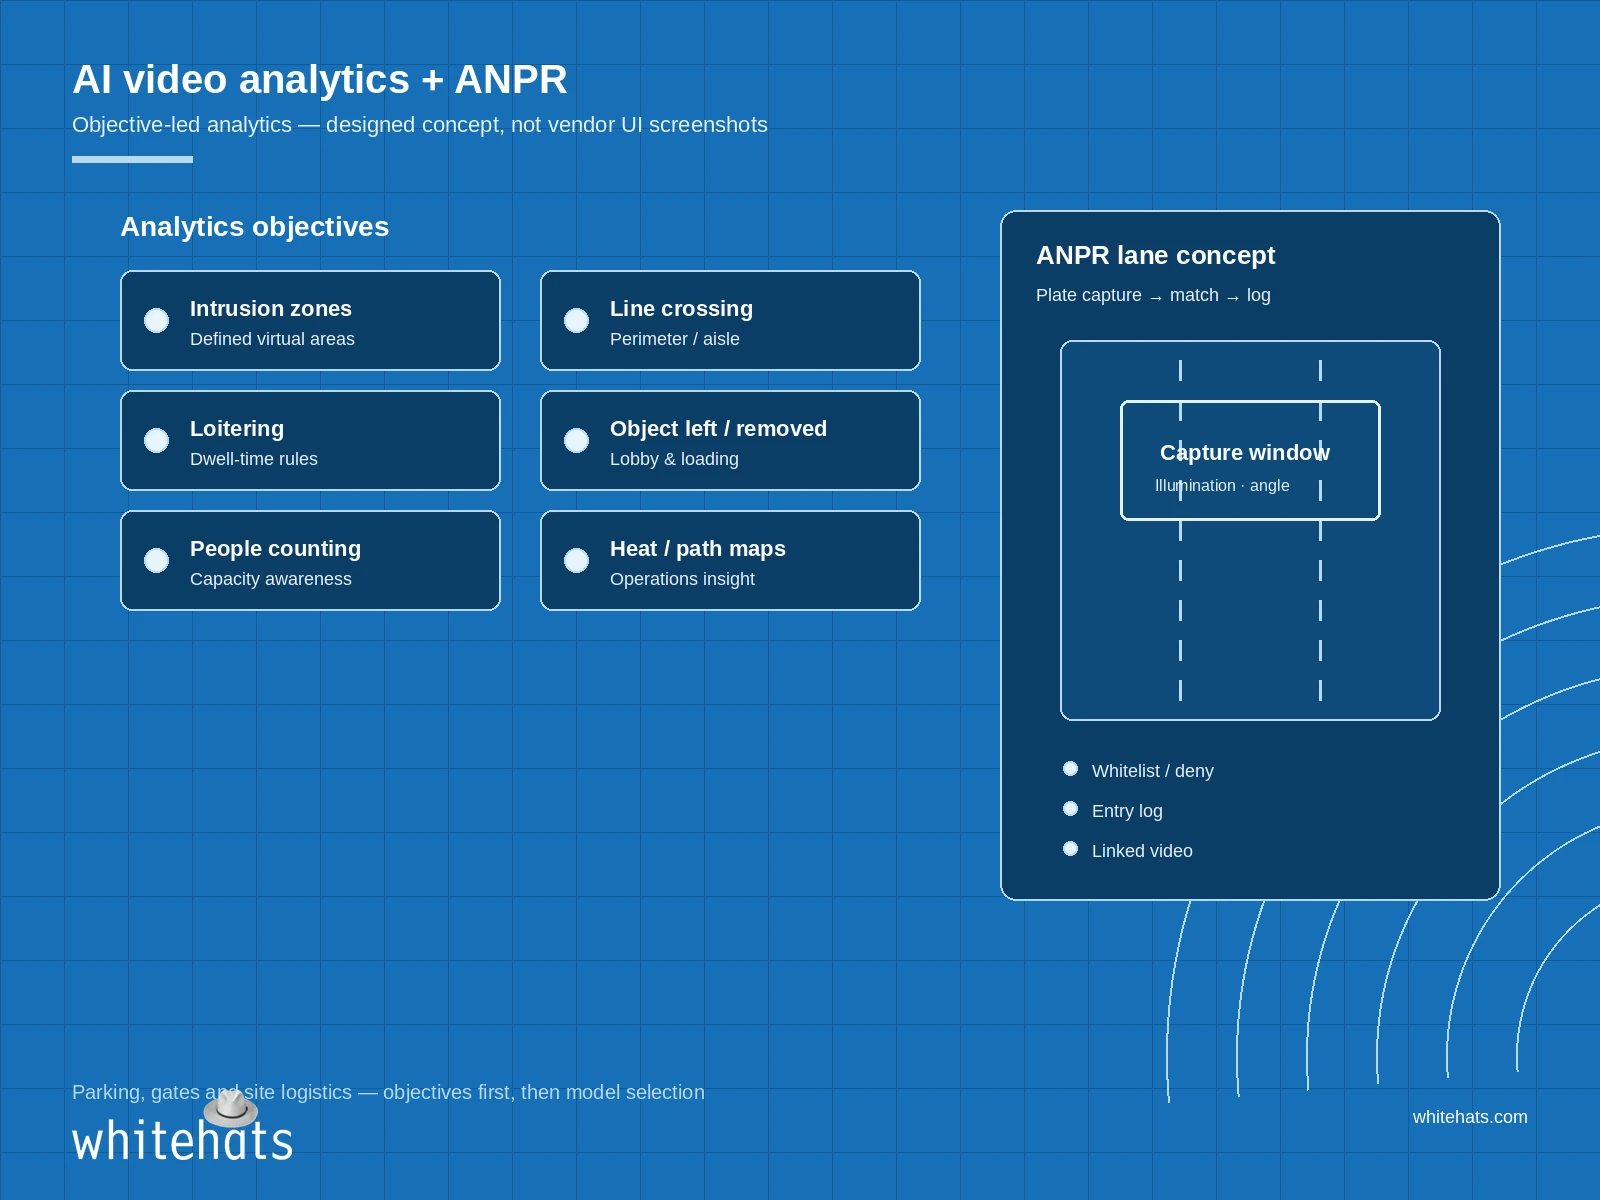Open the whitehats.com link
Image resolution: width=1600 pixels, height=1200 pixels.
(x=1470, y=1117)
